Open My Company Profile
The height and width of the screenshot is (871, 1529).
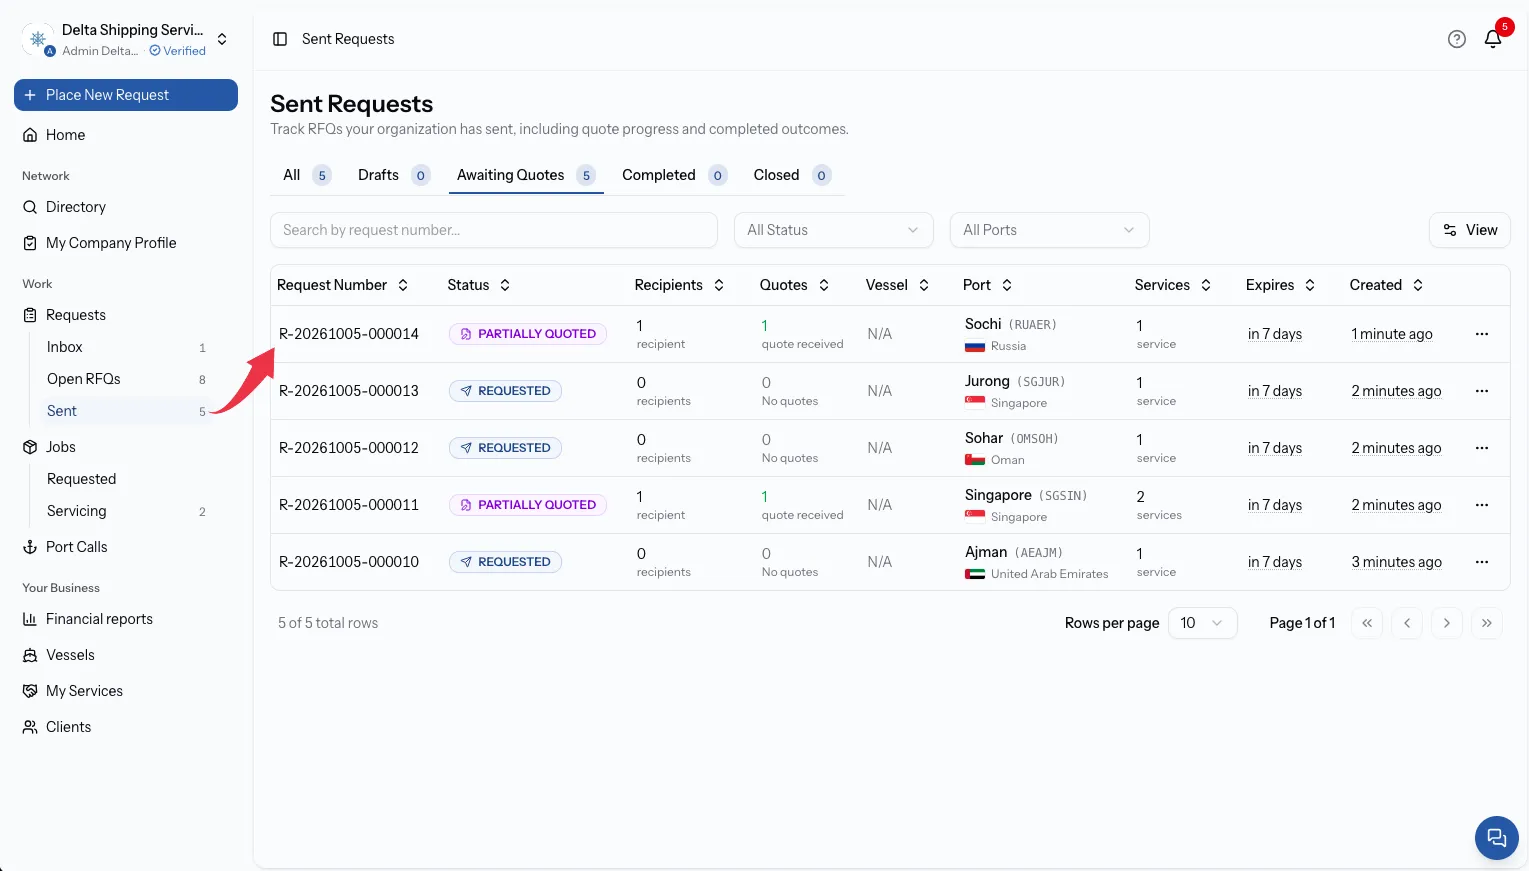[x=111, y=243]
